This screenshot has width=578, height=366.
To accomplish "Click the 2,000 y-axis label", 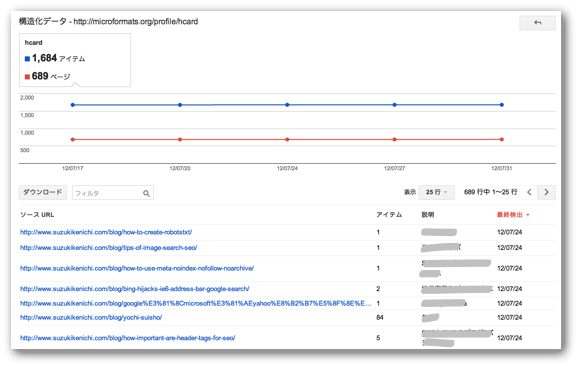I will pyautogui.click(x=27, y=98).
